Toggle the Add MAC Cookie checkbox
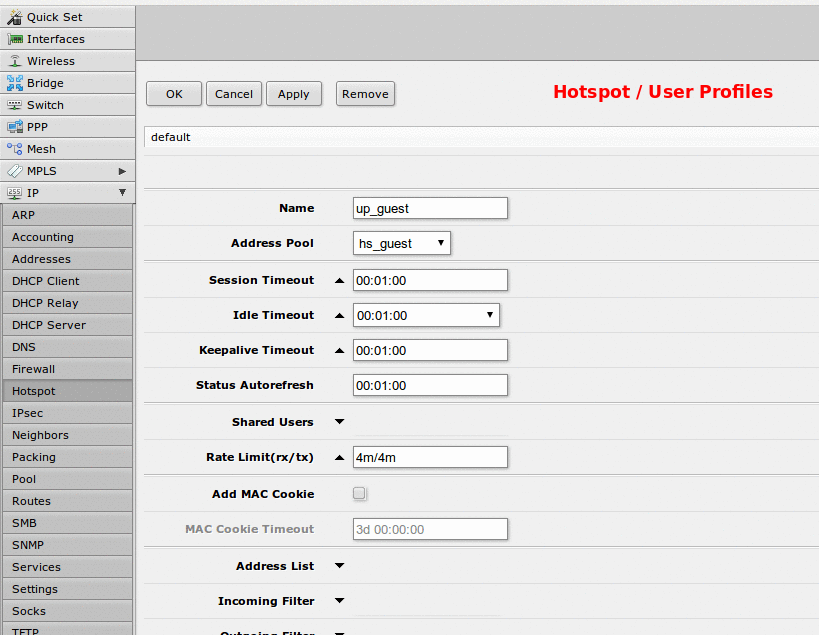The width and height of the screenshot is (819, 635). tap(359, 493)
